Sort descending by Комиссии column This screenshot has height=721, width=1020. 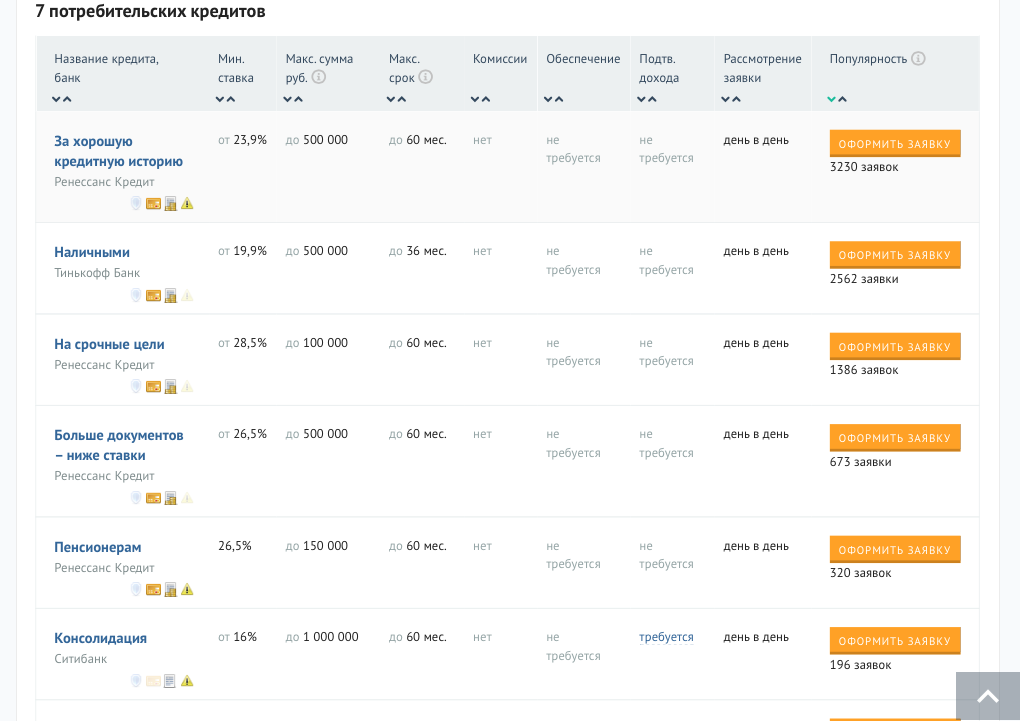(475, 100)
